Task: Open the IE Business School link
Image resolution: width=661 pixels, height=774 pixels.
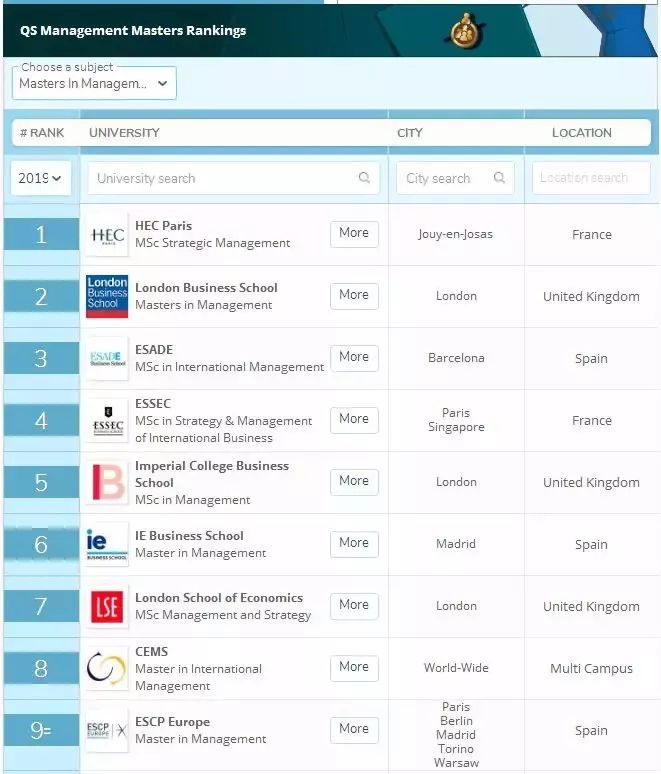Action: [189, 536]
